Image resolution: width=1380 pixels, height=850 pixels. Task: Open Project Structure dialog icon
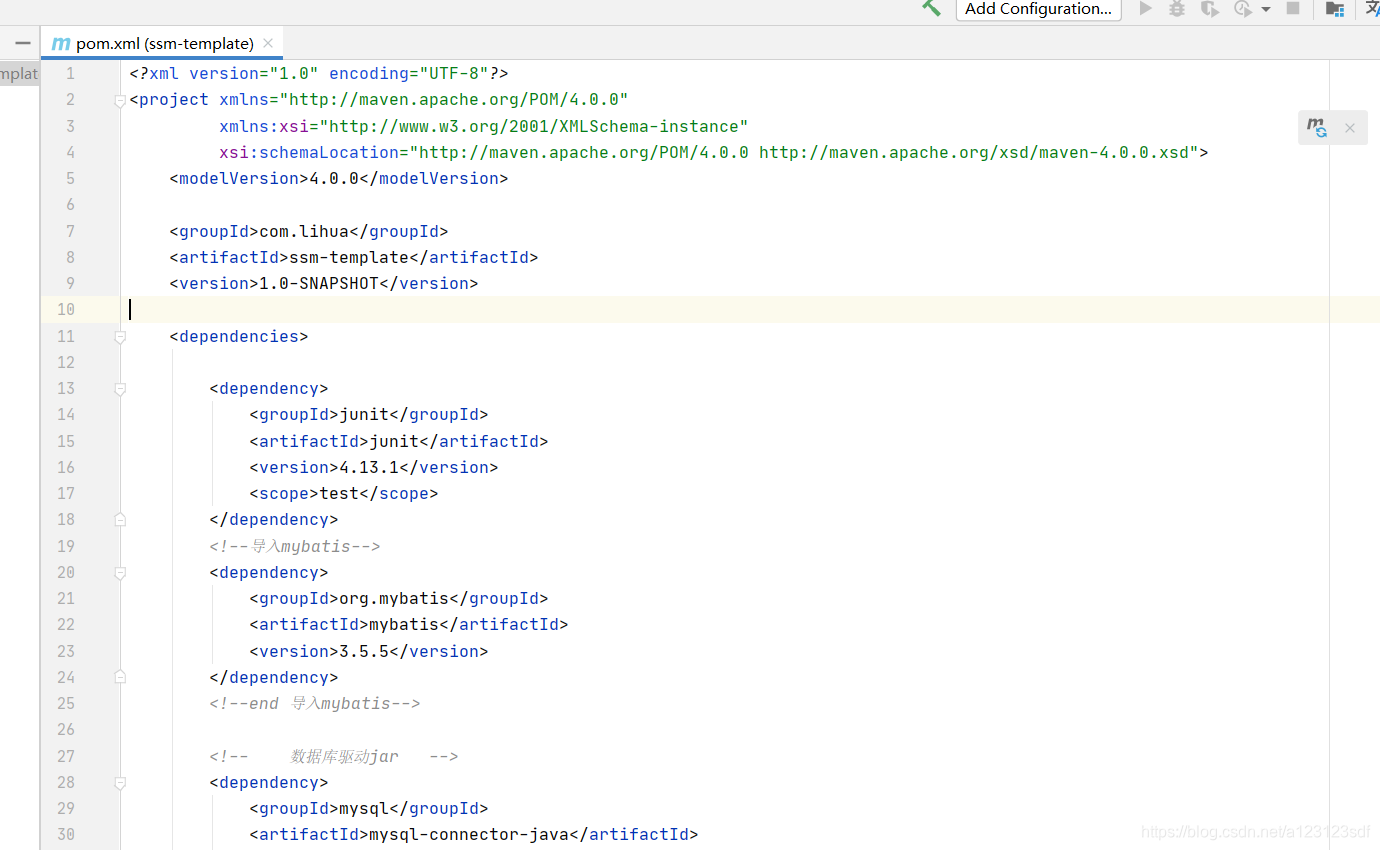1334,8
